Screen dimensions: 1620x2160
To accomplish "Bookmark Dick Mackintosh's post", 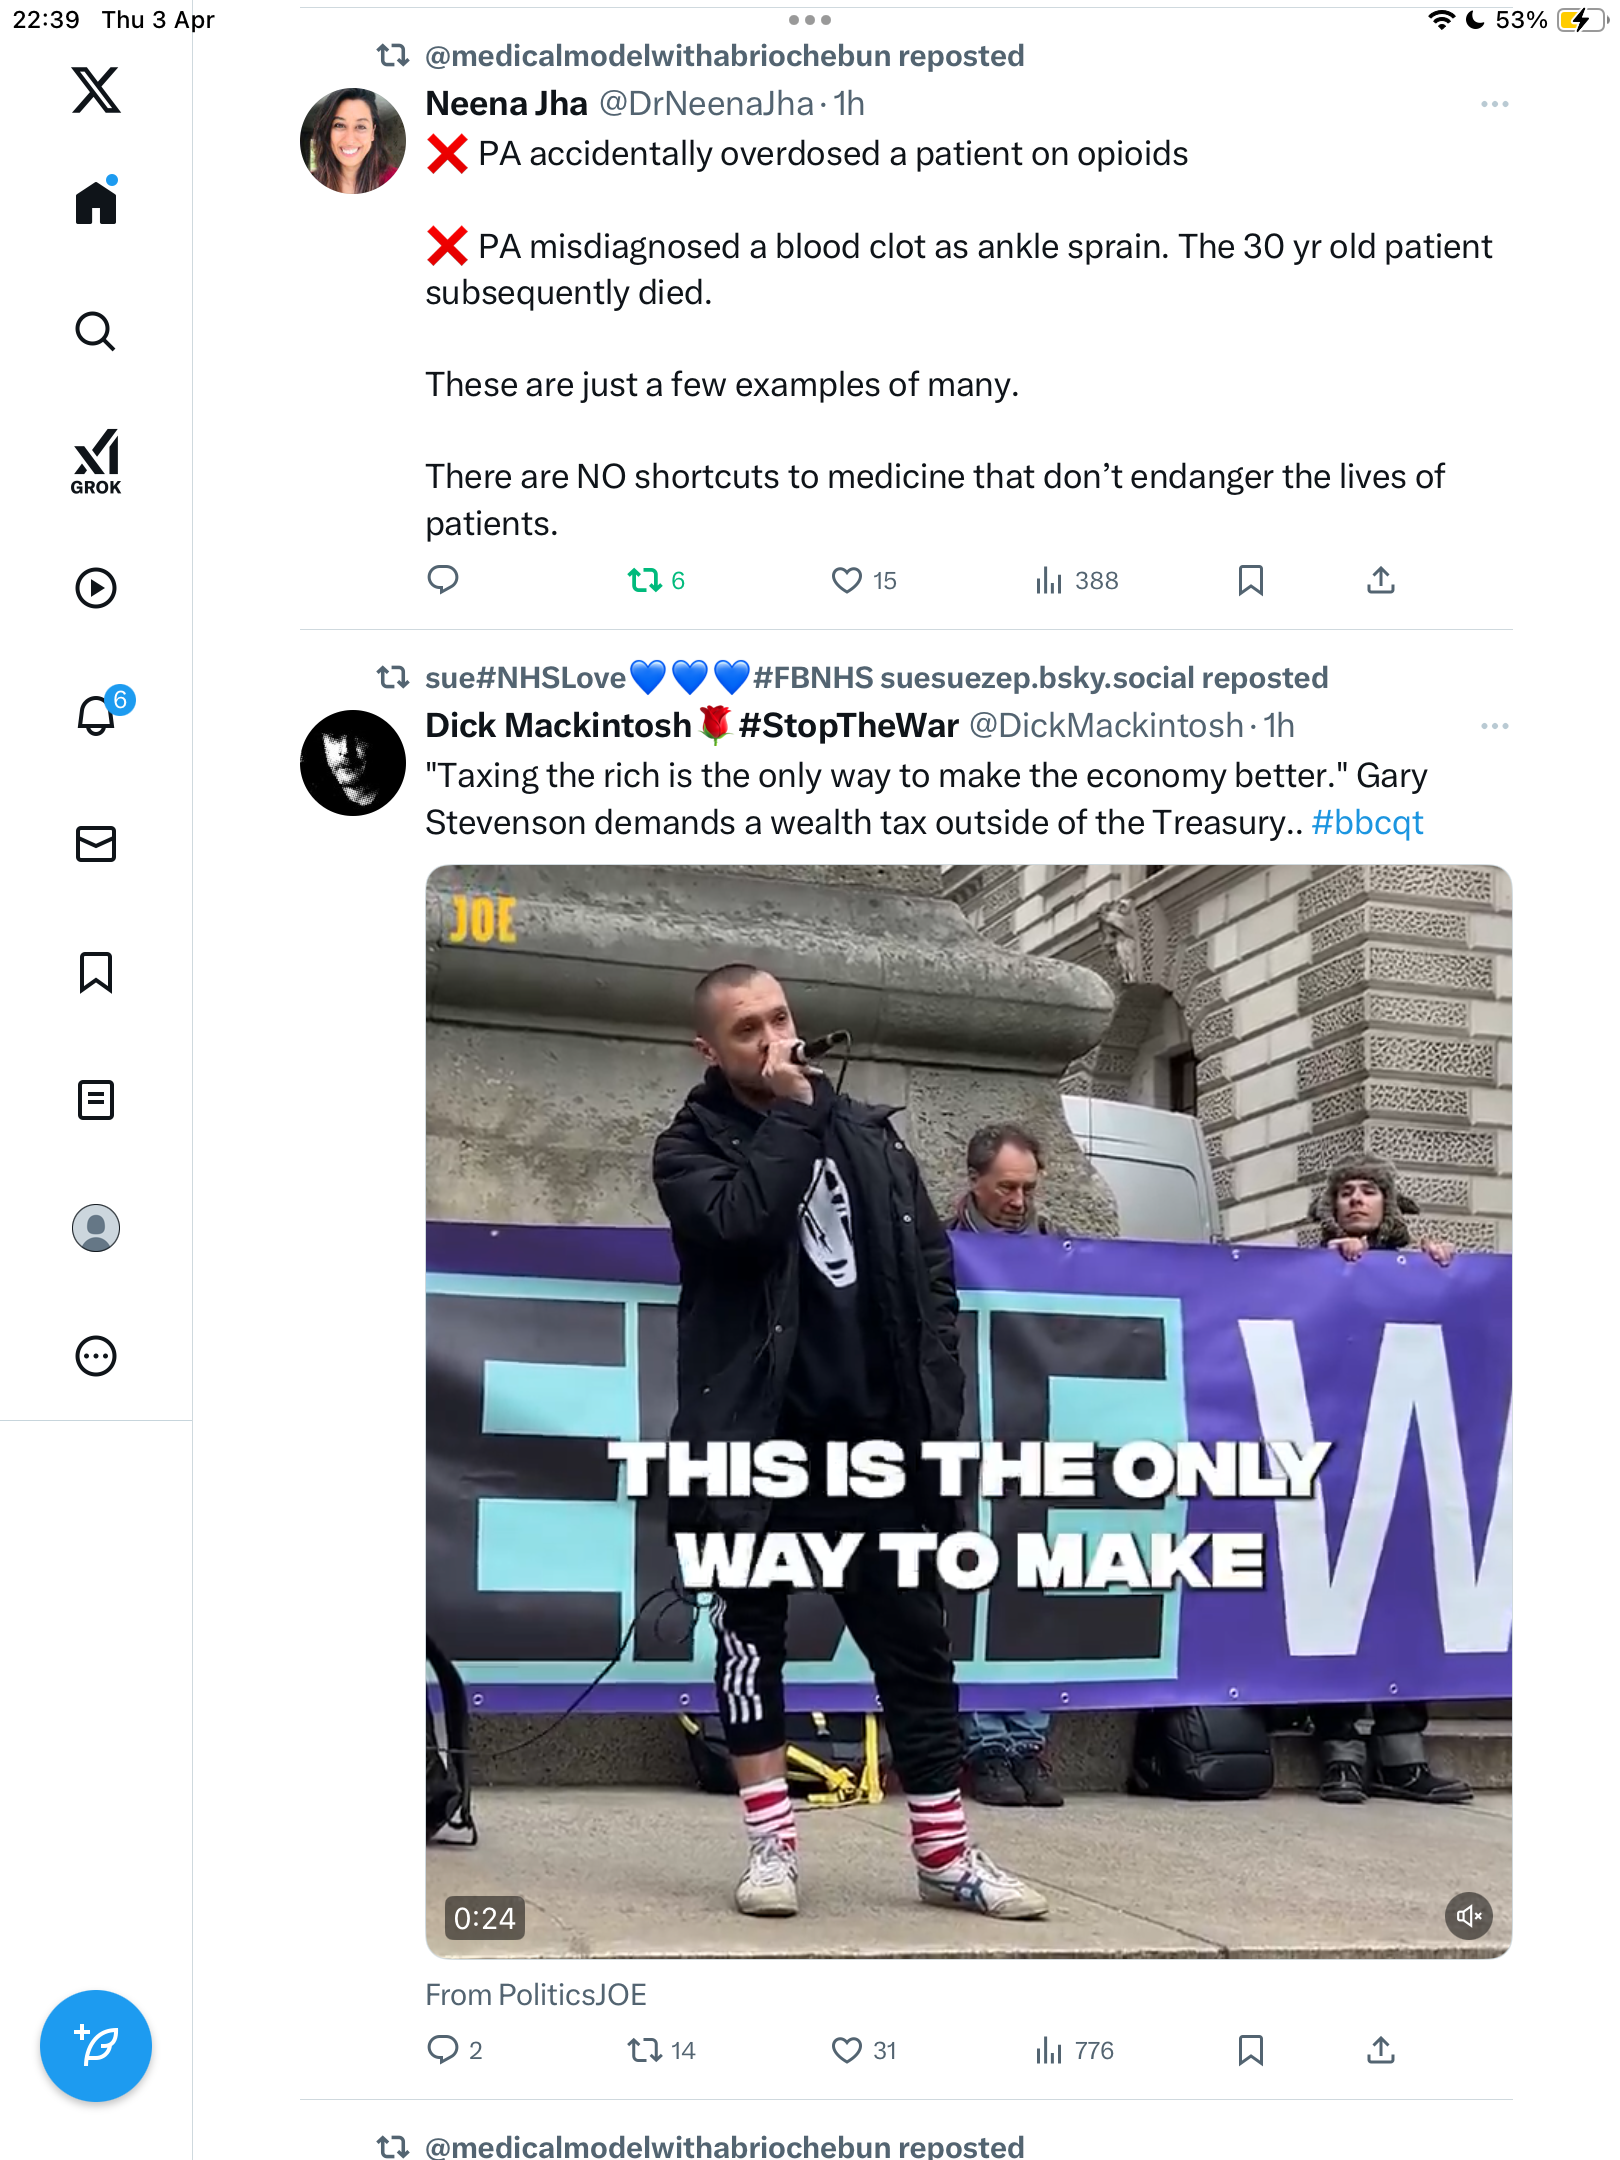I will point(1250,2050).
